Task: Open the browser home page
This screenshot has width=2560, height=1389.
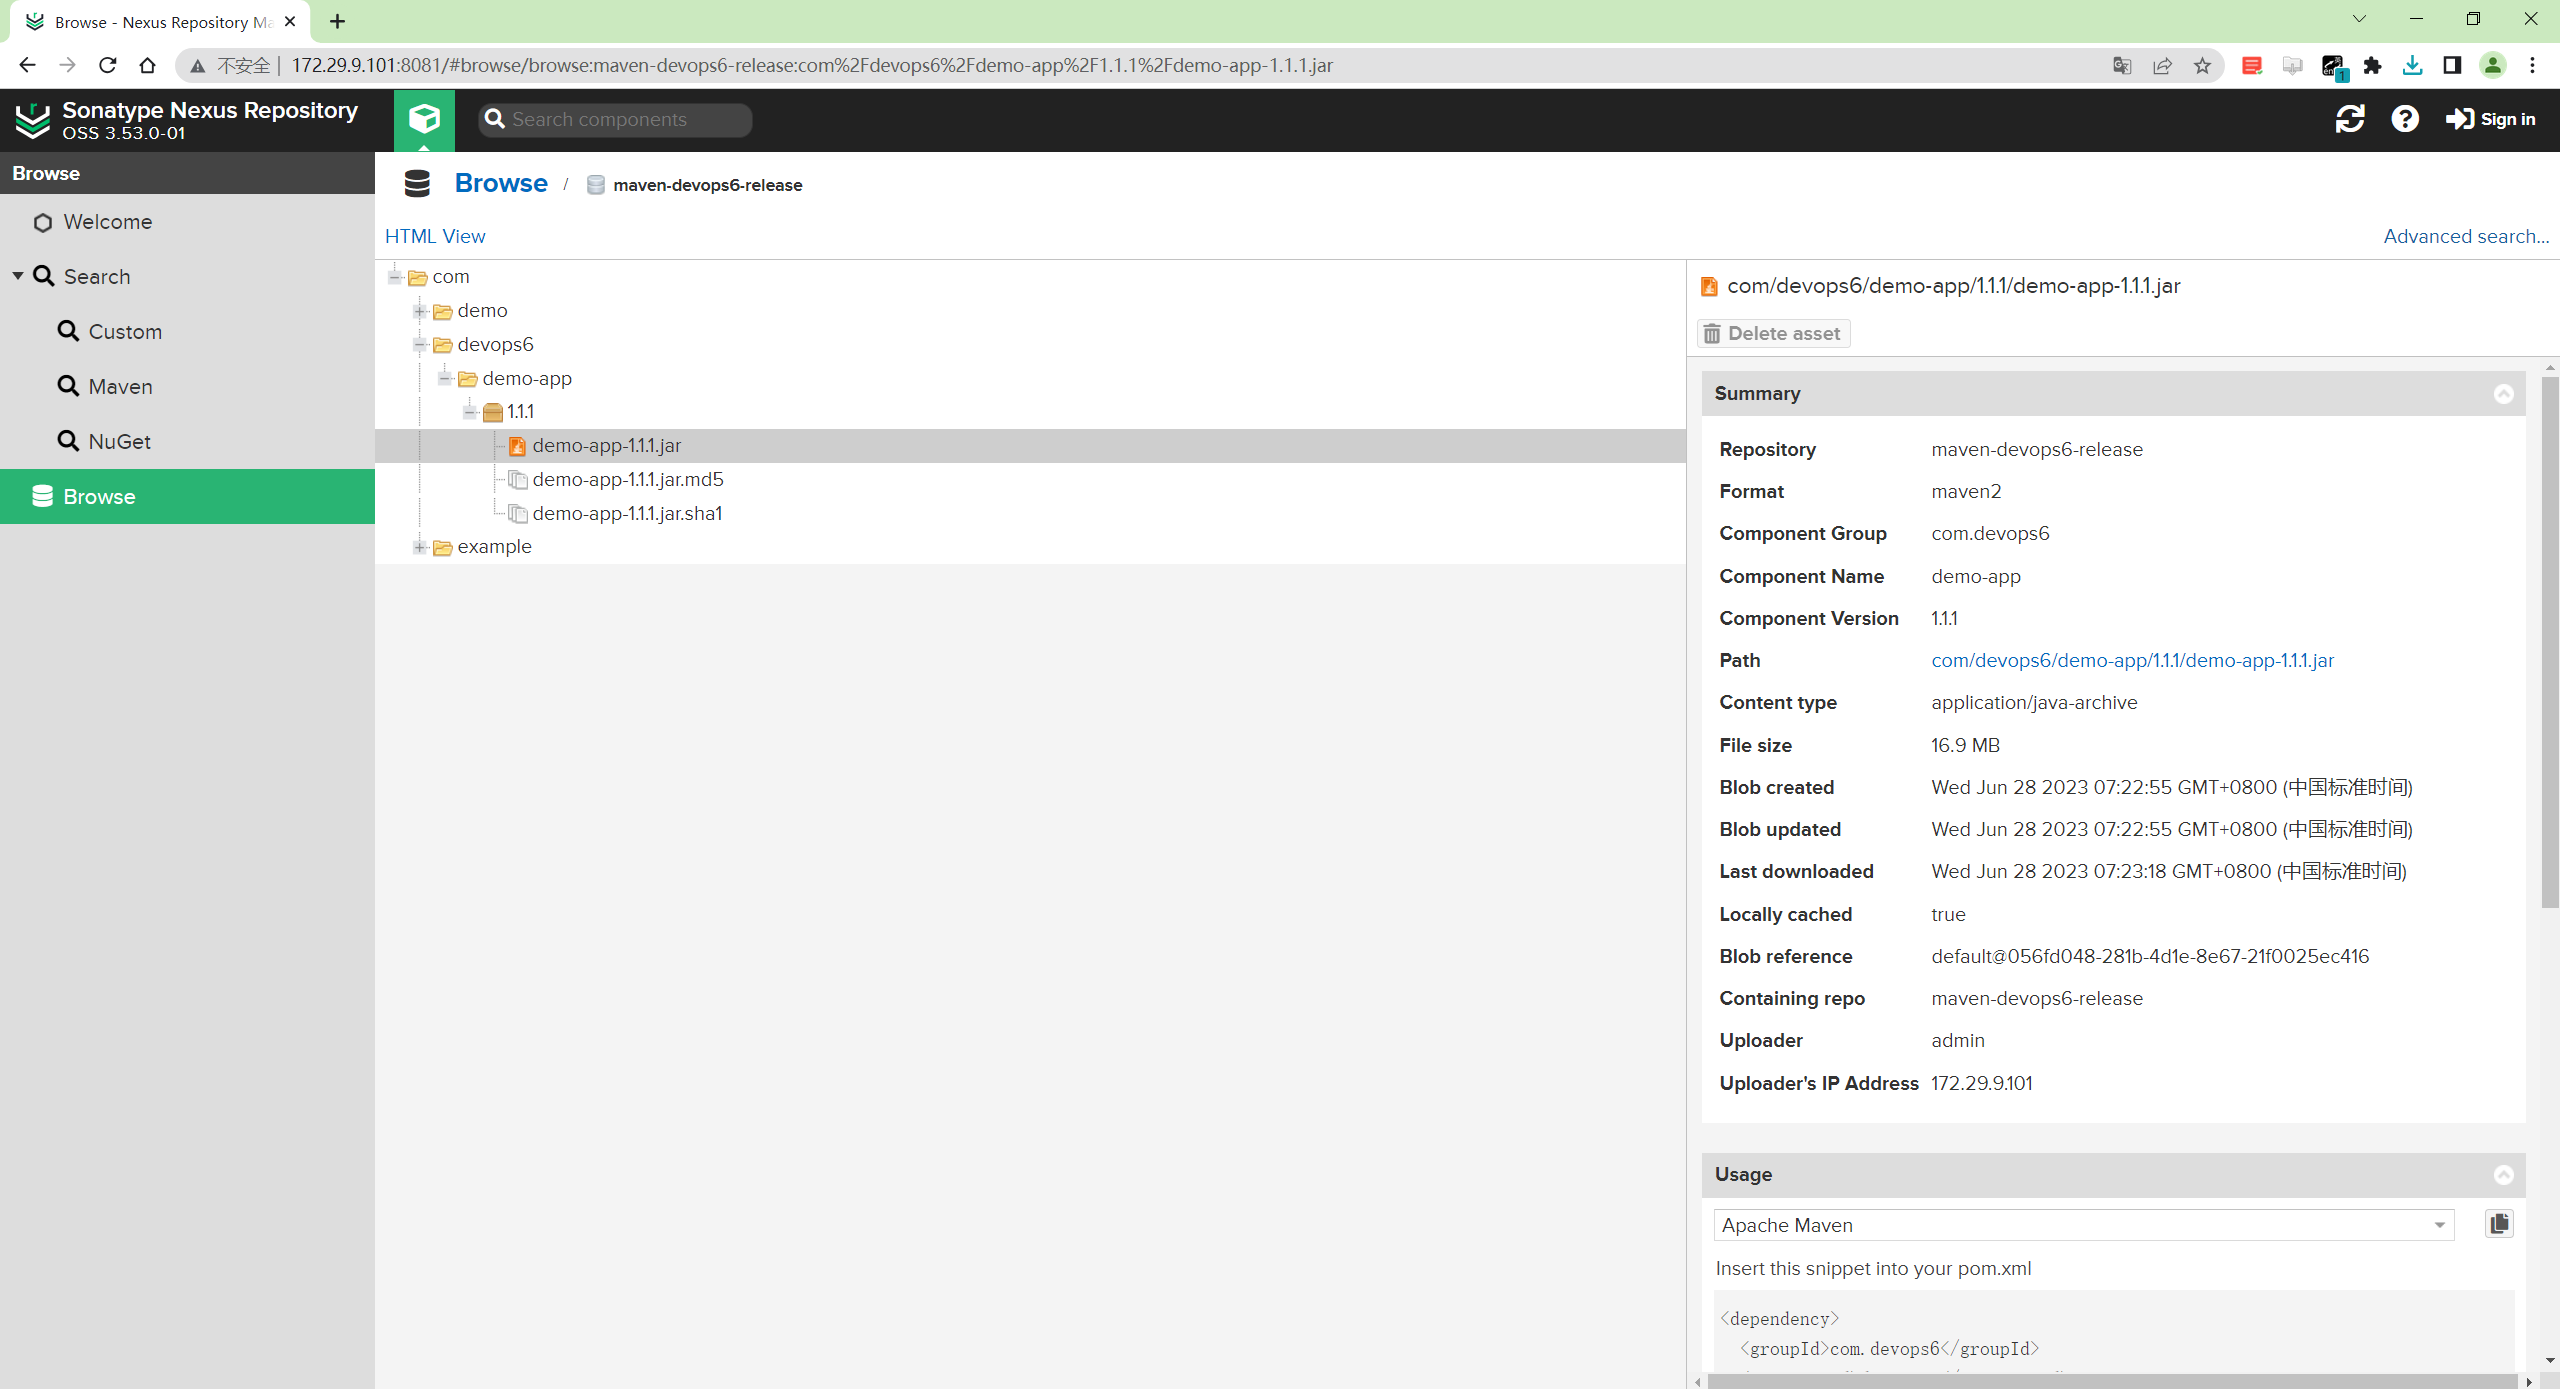Action: [x=148, y=65]
